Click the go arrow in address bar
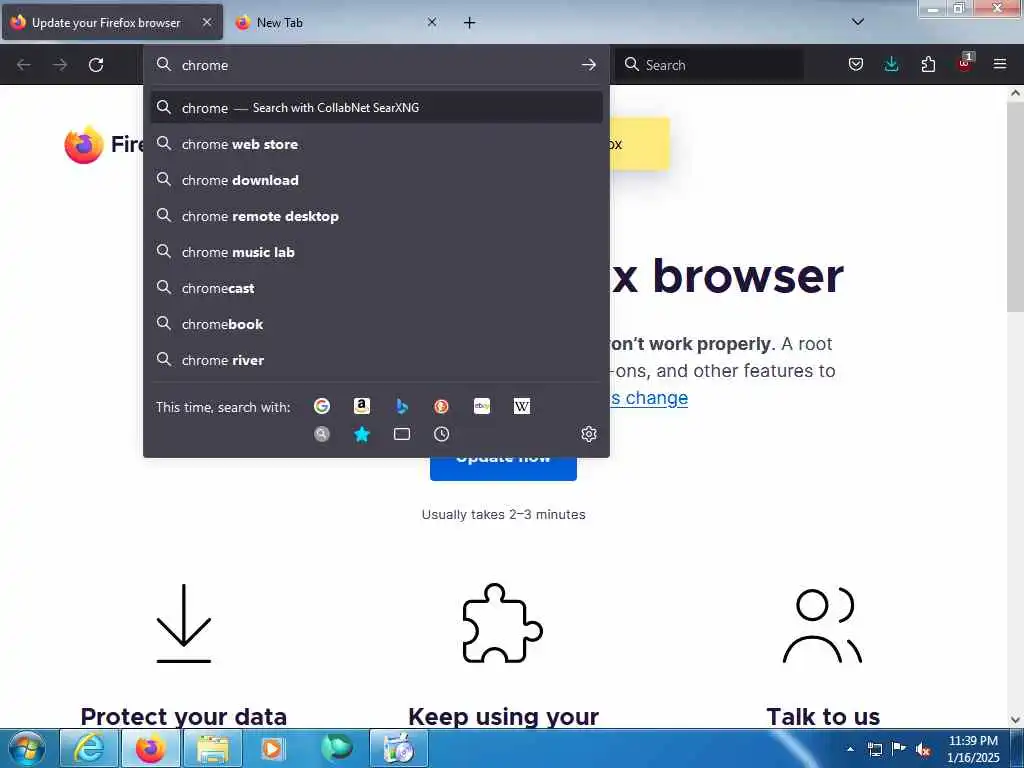 coord(588,65)
